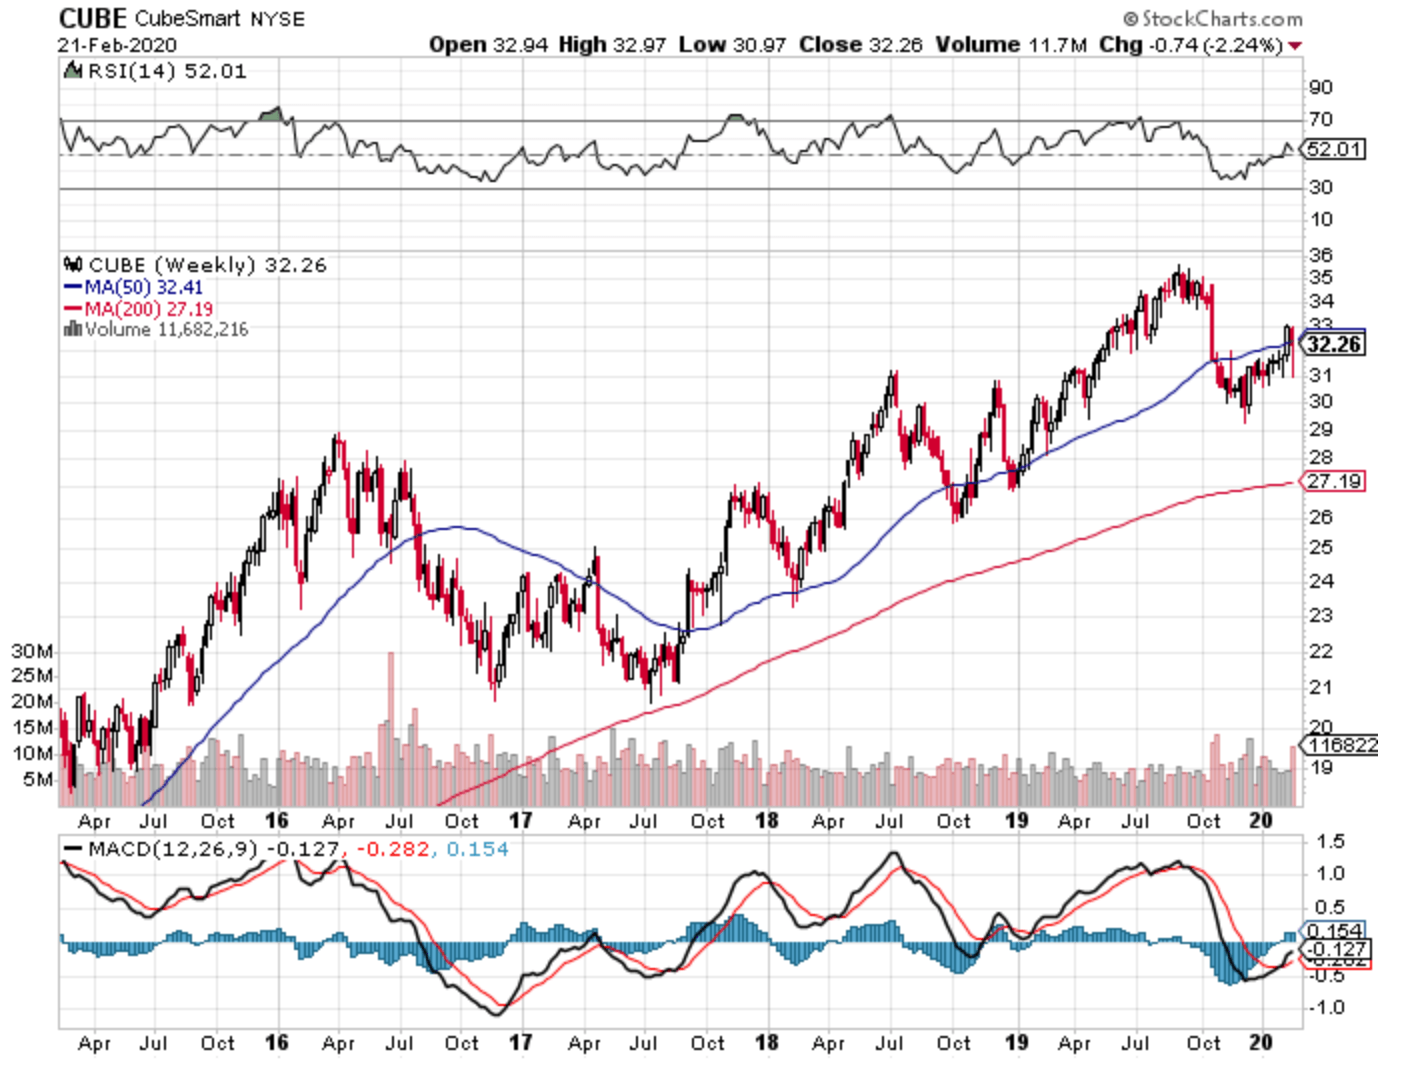The image size is (1402, 1066).
Task: Click the 90 level on RSI axis
Action: coord(1321,87)
